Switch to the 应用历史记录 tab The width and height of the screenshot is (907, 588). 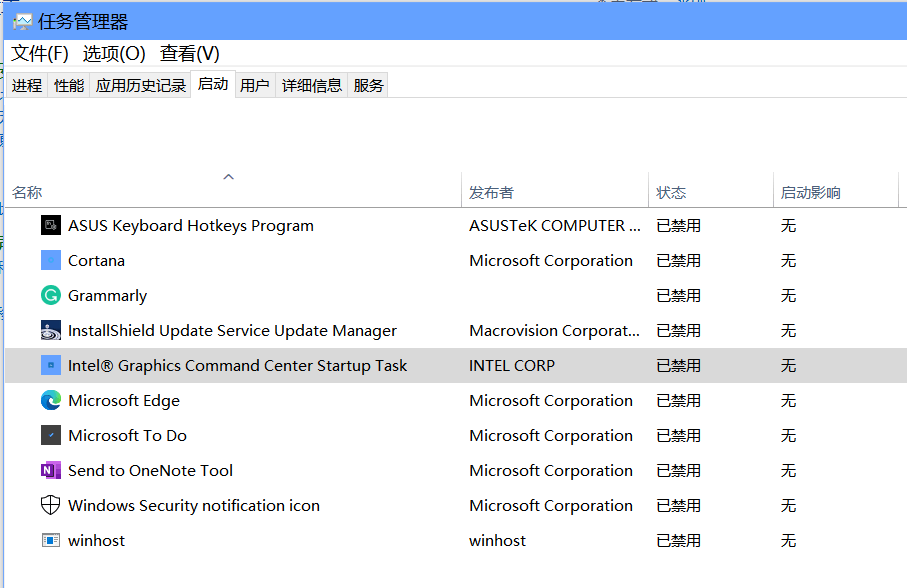(141, 86)
